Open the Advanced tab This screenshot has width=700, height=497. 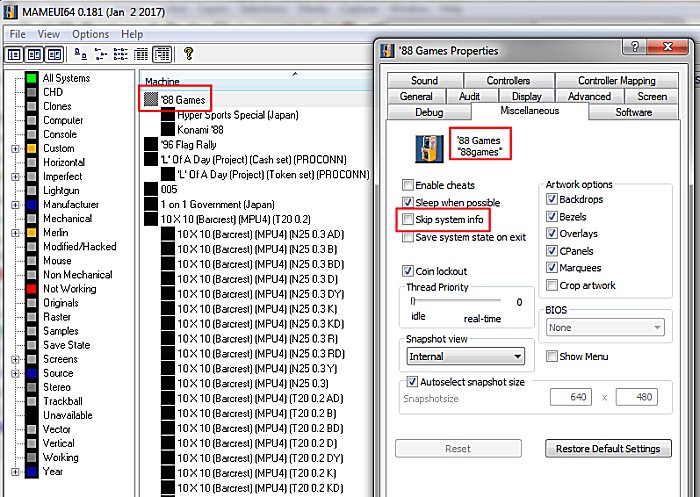589,96
